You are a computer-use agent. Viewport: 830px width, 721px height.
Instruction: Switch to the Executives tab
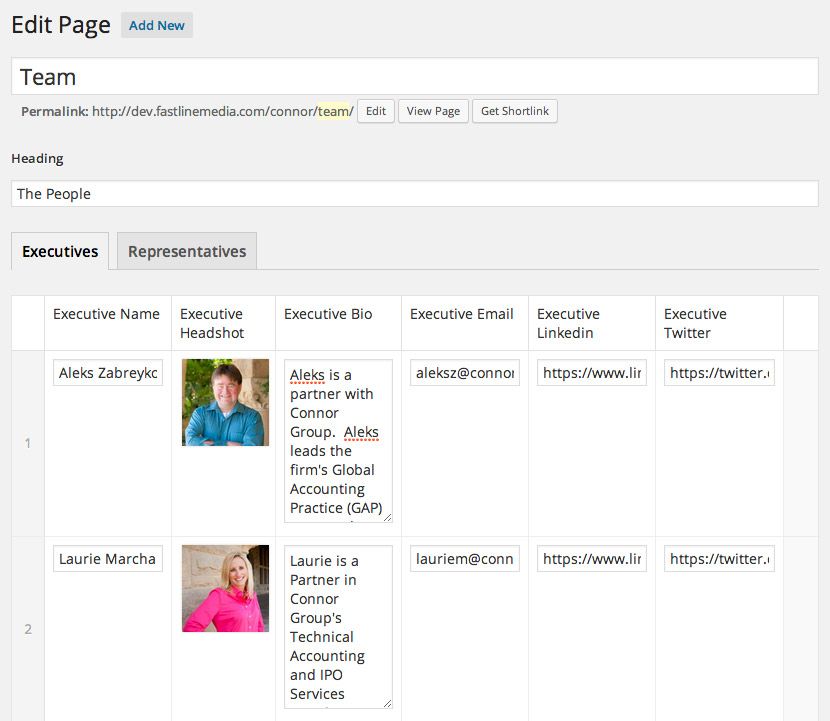60,251
